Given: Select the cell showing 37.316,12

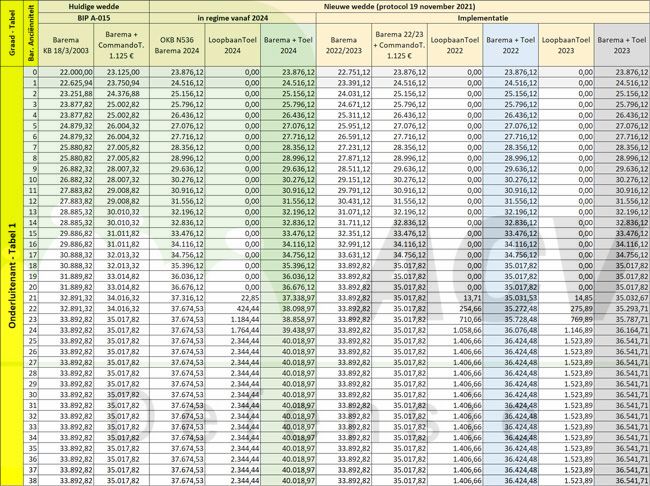Looking at the screenshot, I should pyautogui.click(x=177, y=298).
